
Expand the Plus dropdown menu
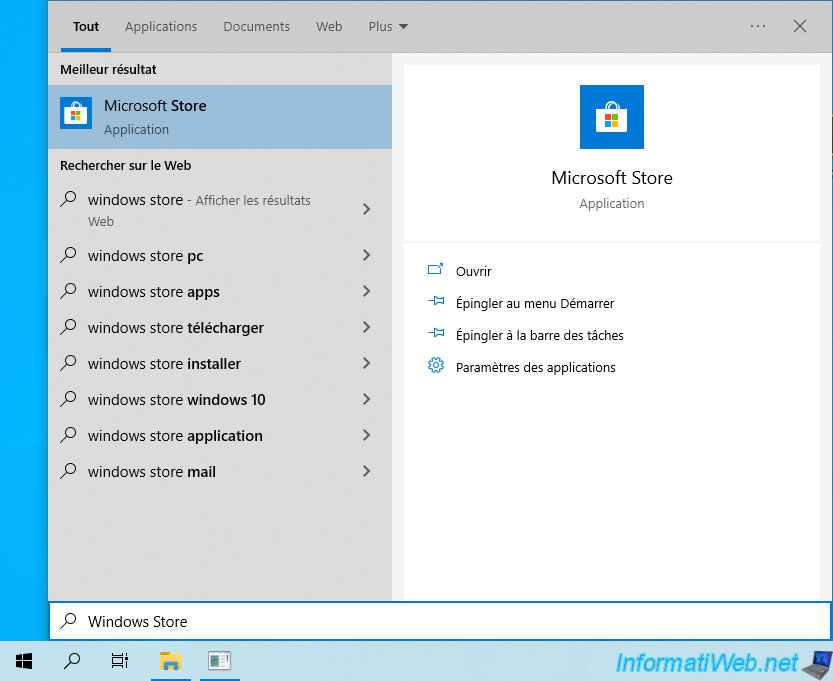(388, 27)
